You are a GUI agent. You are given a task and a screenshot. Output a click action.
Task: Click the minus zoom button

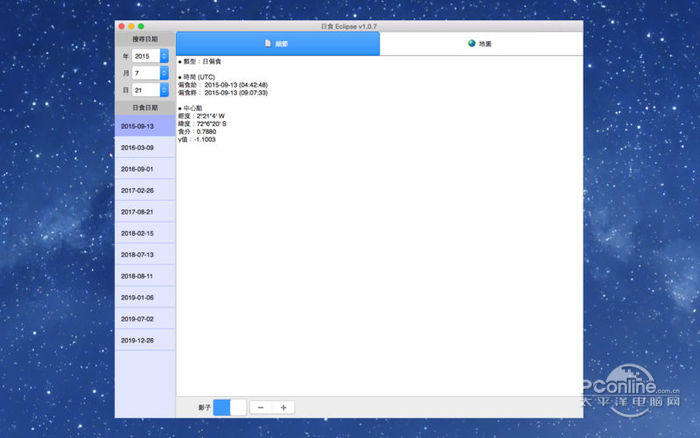pyautogui.click(x=261, y=408)
